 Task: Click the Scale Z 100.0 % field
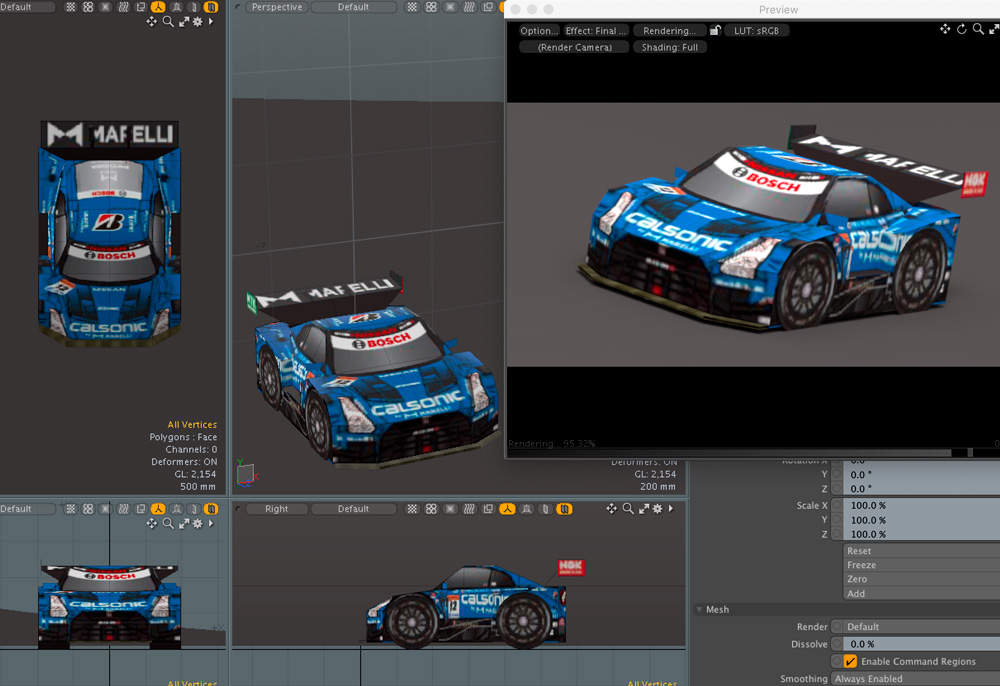coord(921,534)
